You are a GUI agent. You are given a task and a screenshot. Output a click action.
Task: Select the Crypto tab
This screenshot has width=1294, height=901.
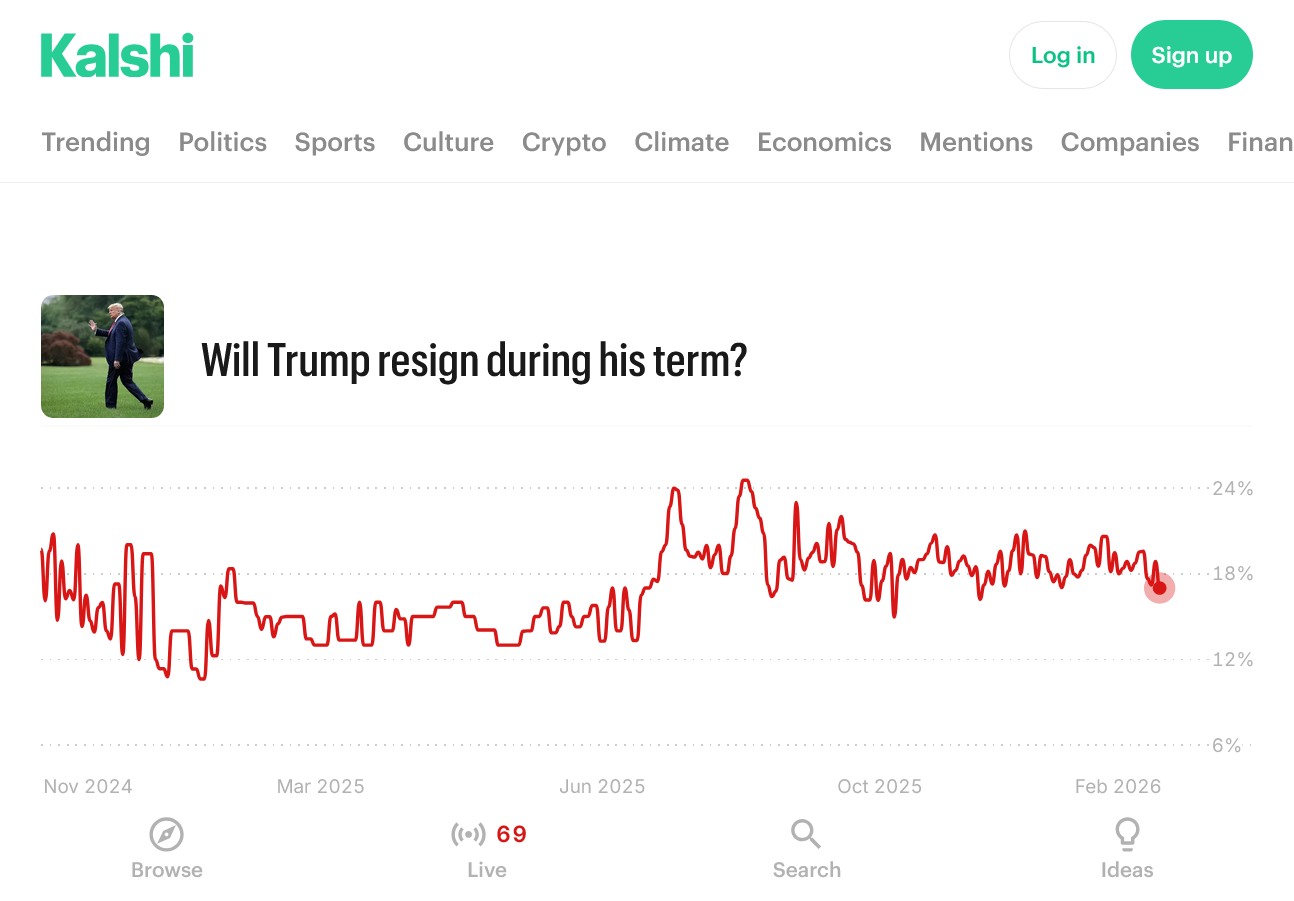point(564,142)
